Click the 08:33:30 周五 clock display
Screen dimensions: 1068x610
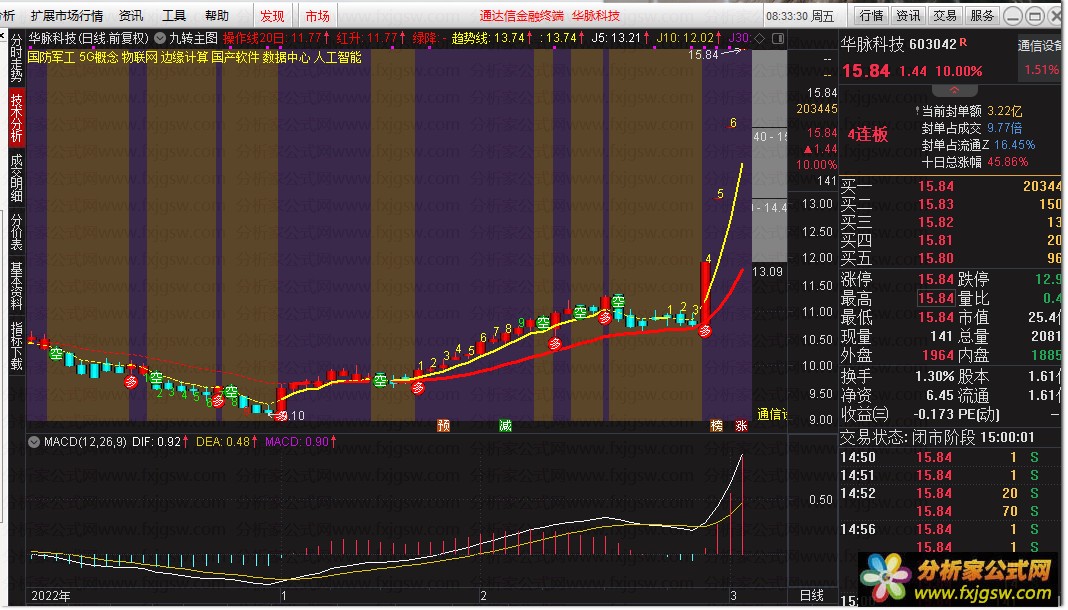(x=800, y=16)
